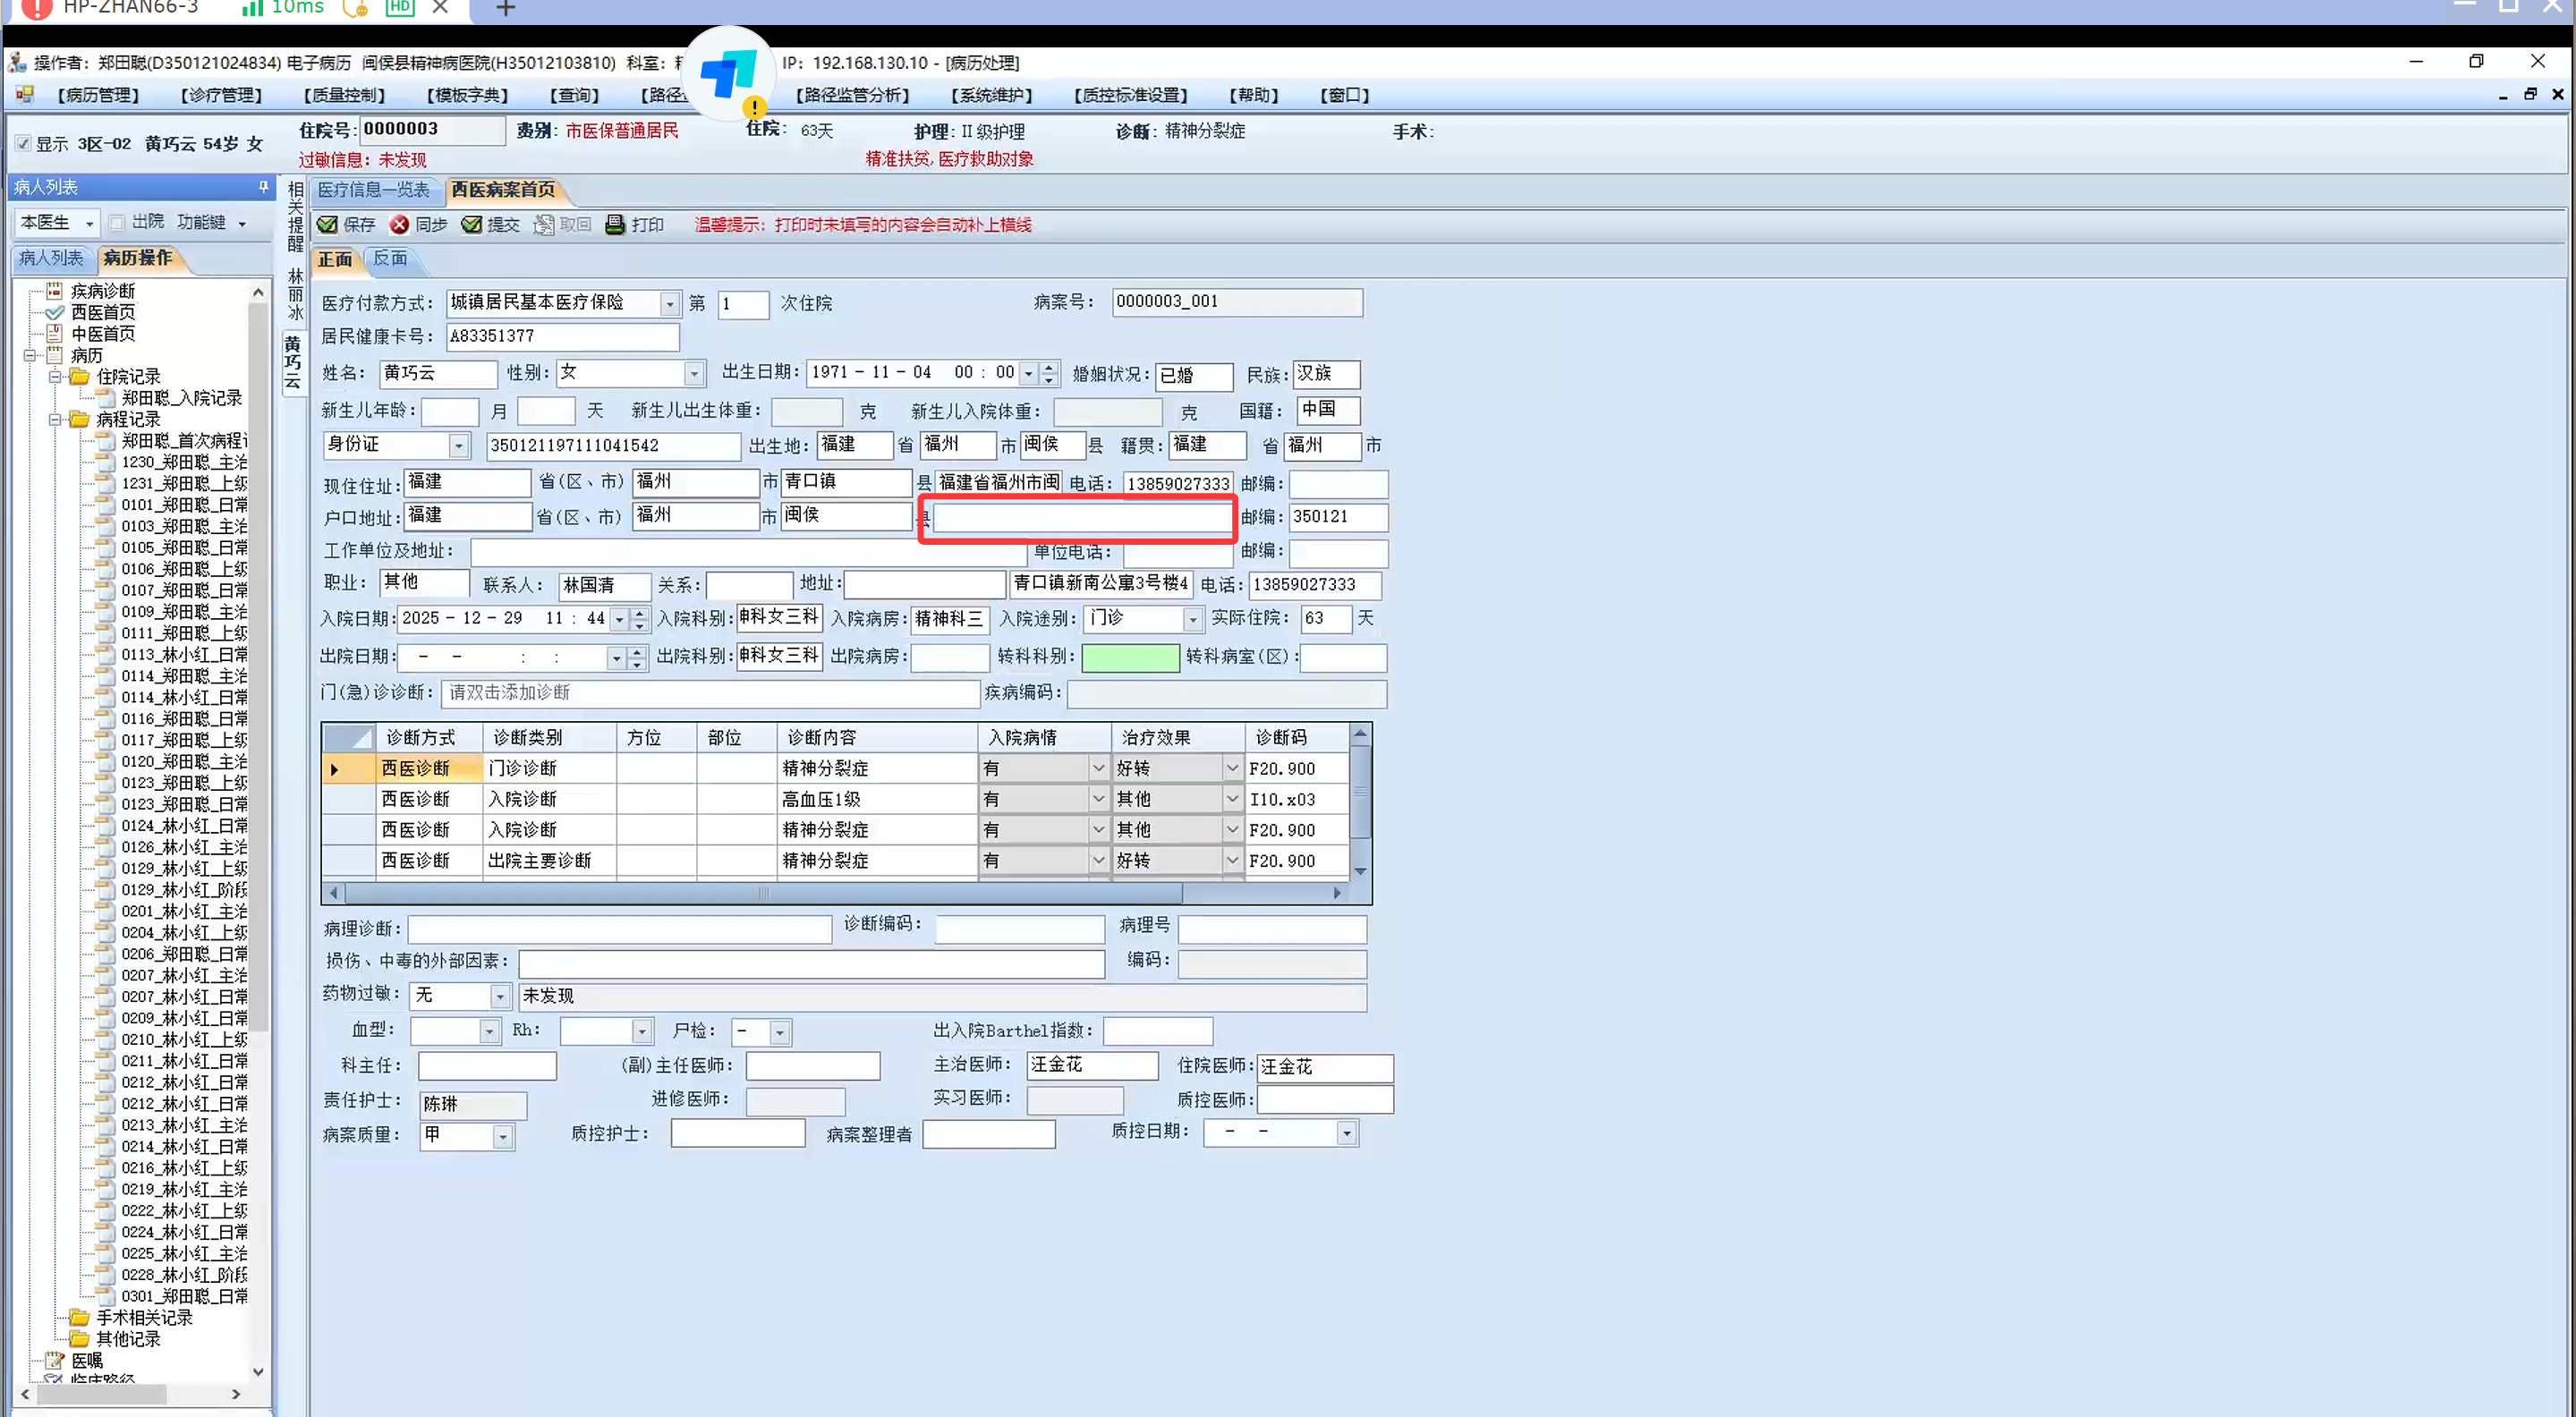Click the 同步 red sync icon
The height and width of the screenshot is (1417, 2576).
(399, 225)
